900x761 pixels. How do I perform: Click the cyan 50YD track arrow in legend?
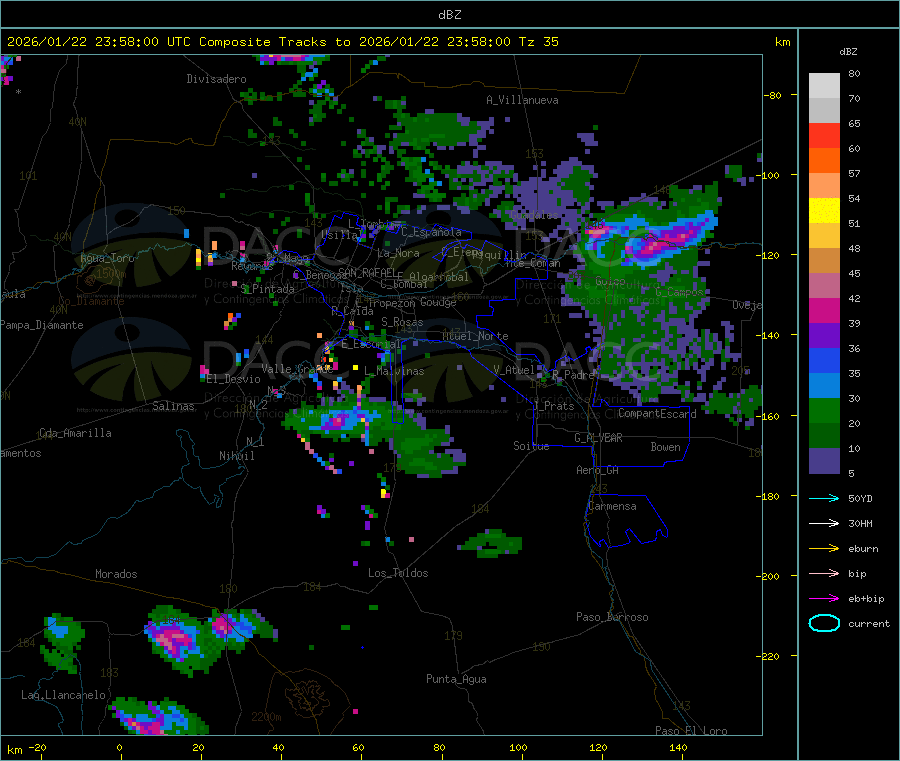point(824,498)
